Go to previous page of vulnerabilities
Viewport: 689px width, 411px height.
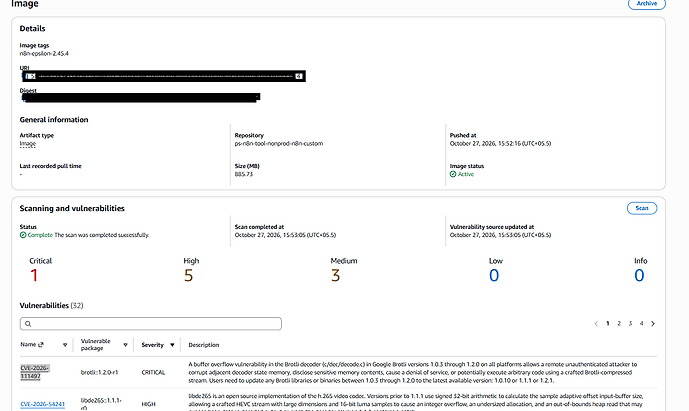tap(596, 324)
